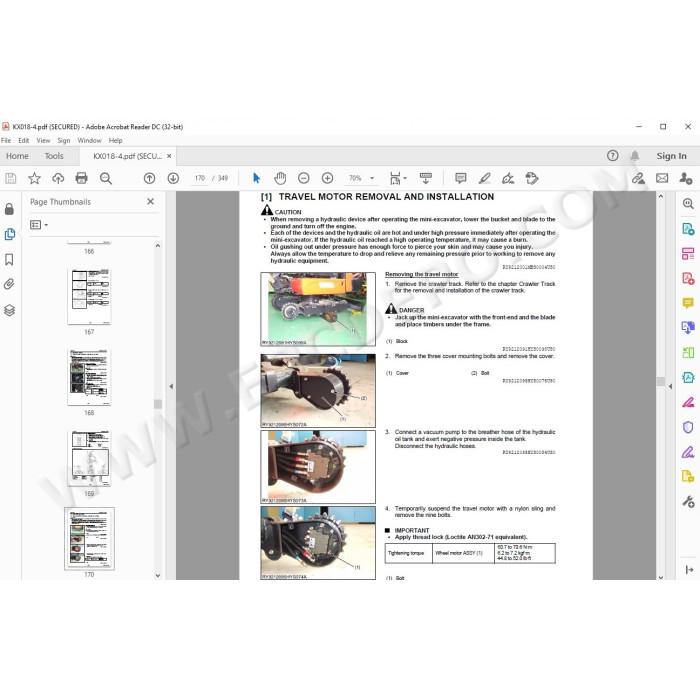Select the page 168 thumbnail

click(x=89, y=377)
